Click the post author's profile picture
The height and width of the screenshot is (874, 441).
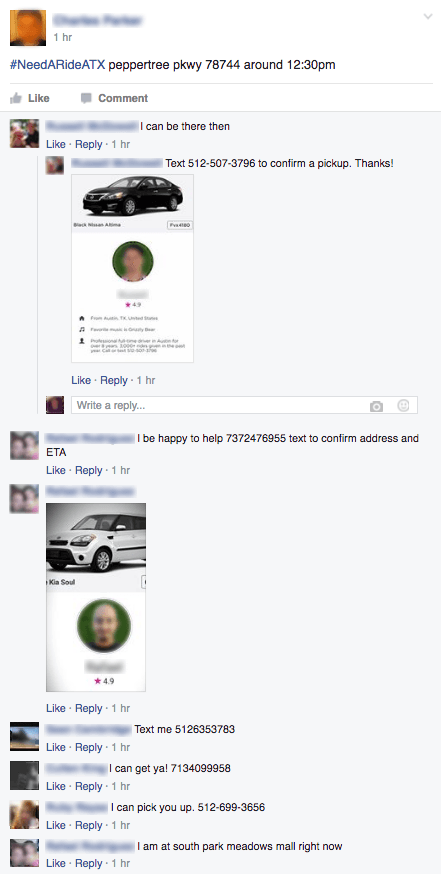[28, 28]
